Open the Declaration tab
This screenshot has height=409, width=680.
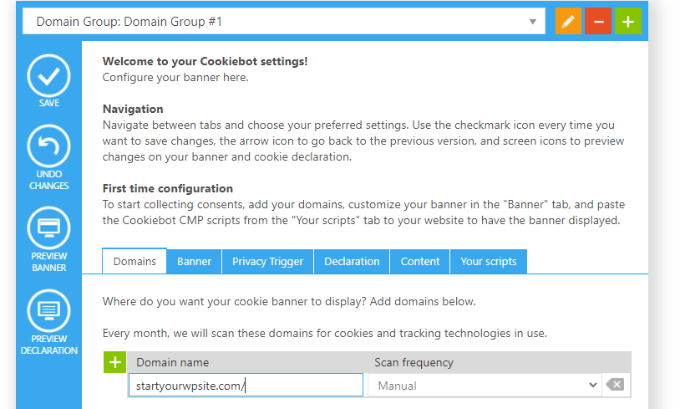click(352, 261)
